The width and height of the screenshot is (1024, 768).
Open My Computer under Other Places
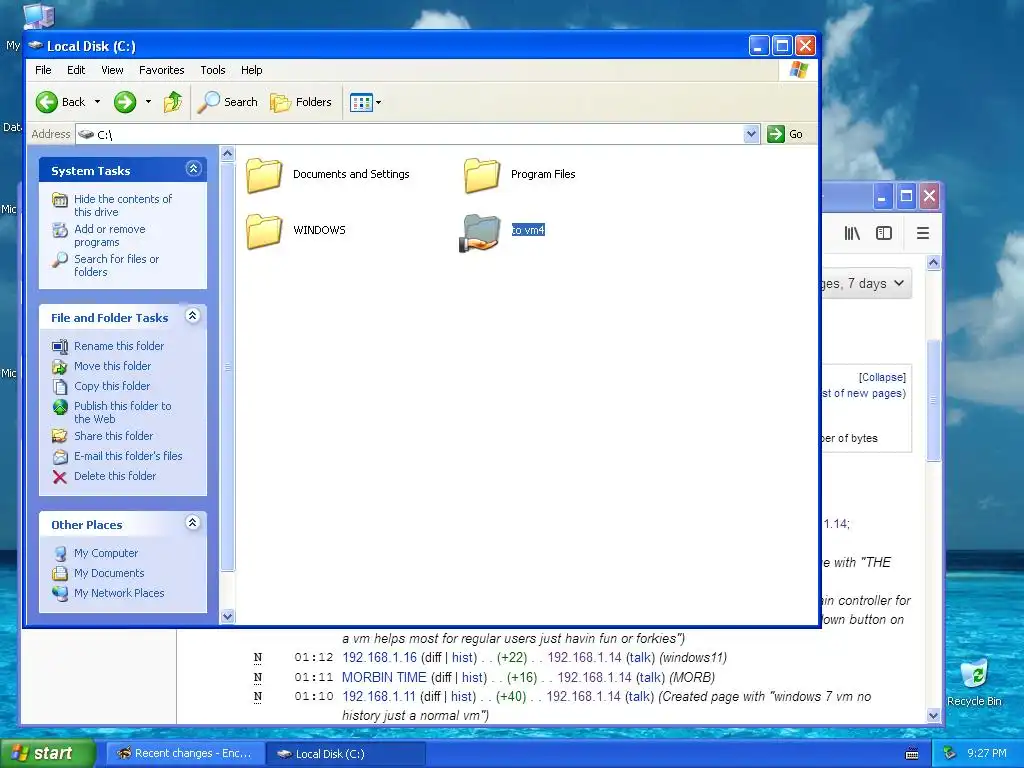pyautogui.click(x=106, y=553)
